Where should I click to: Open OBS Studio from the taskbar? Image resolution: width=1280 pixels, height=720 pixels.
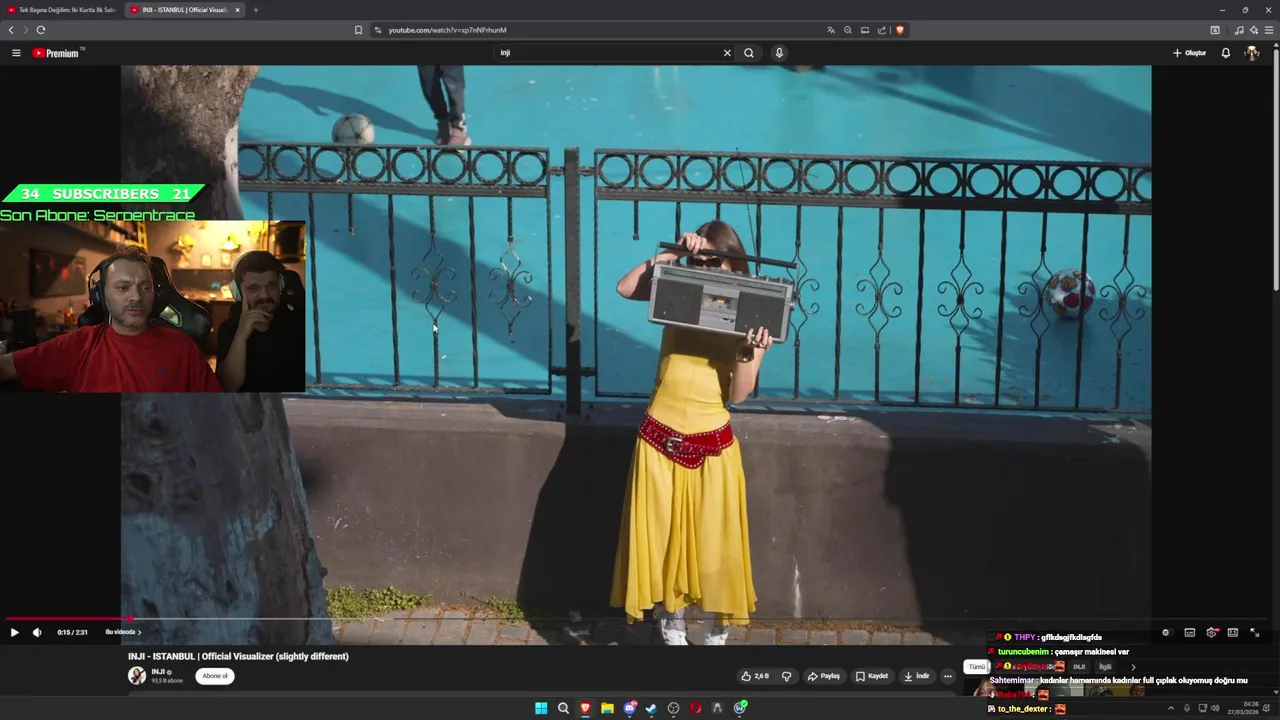click(x=673, y=708)
